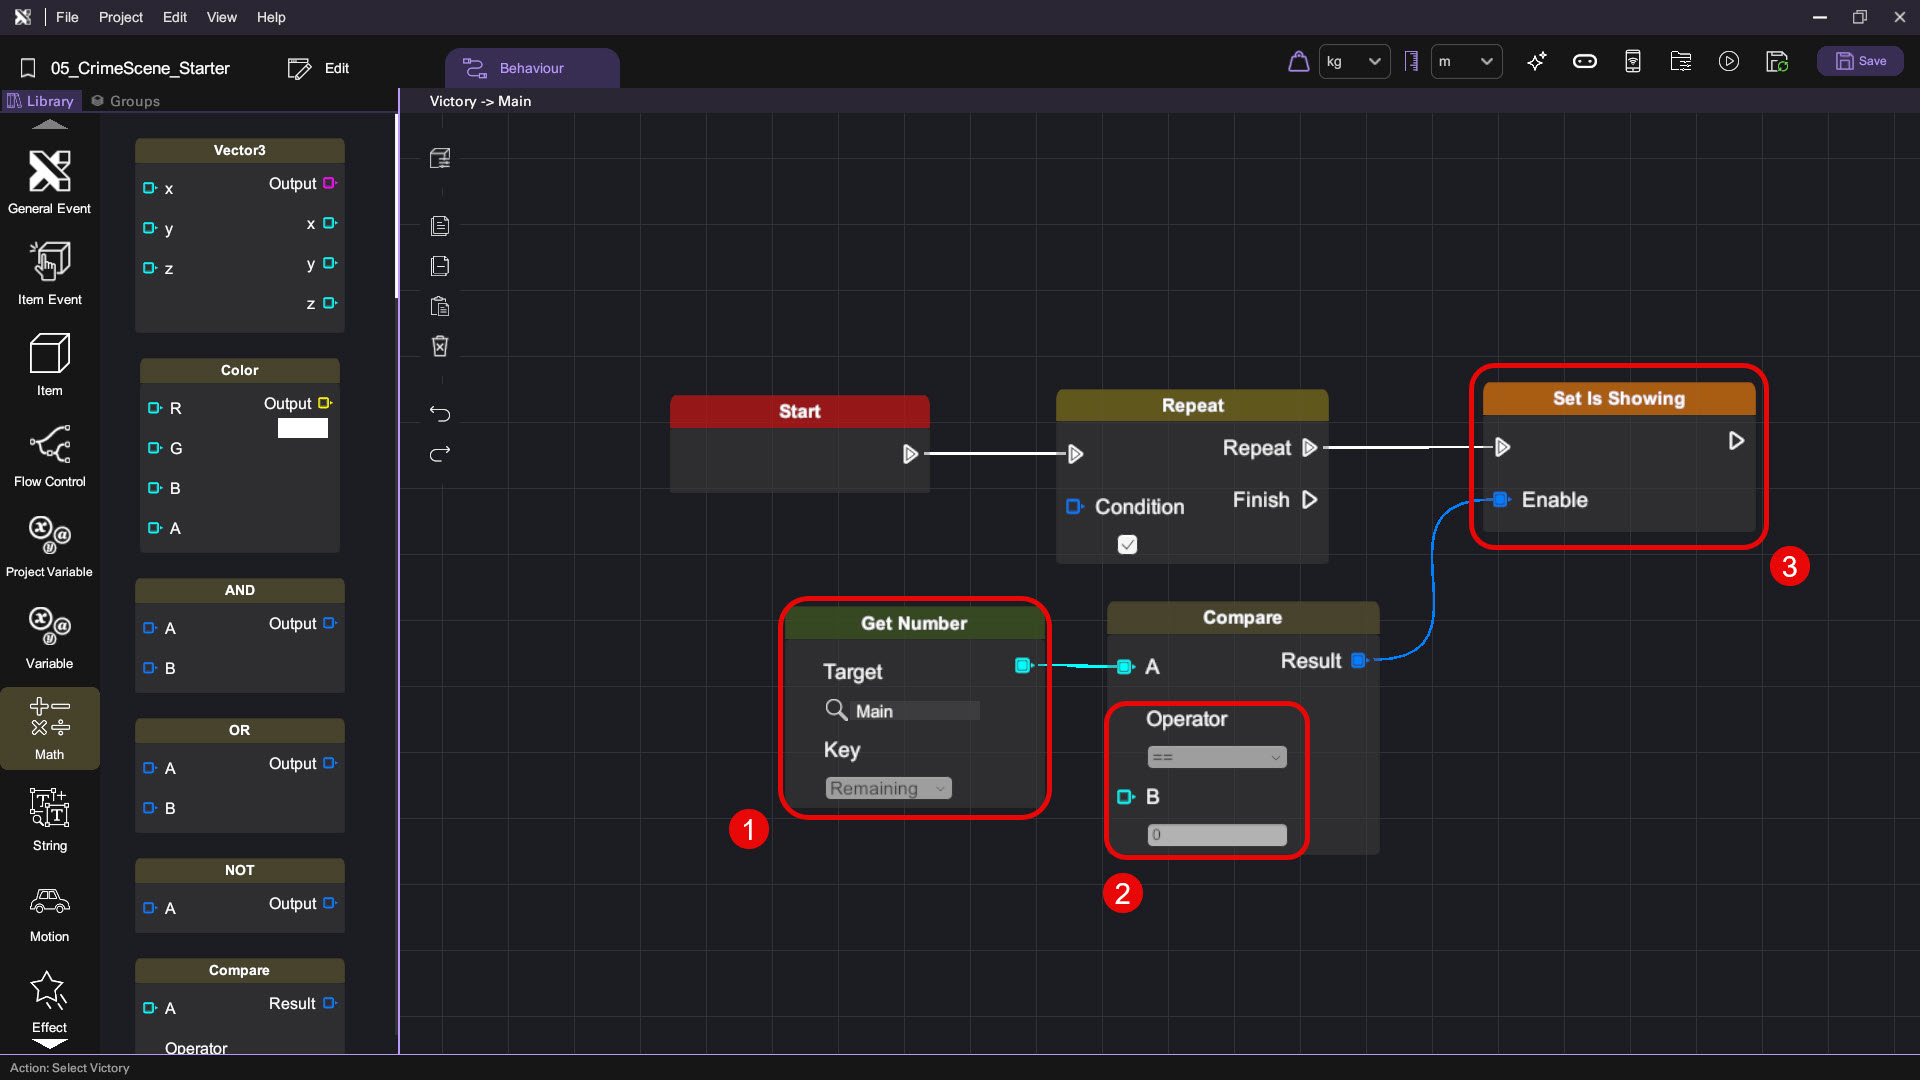Click the Save button
Viewport: 1920px width, 1080px height.
point(1860,61)
